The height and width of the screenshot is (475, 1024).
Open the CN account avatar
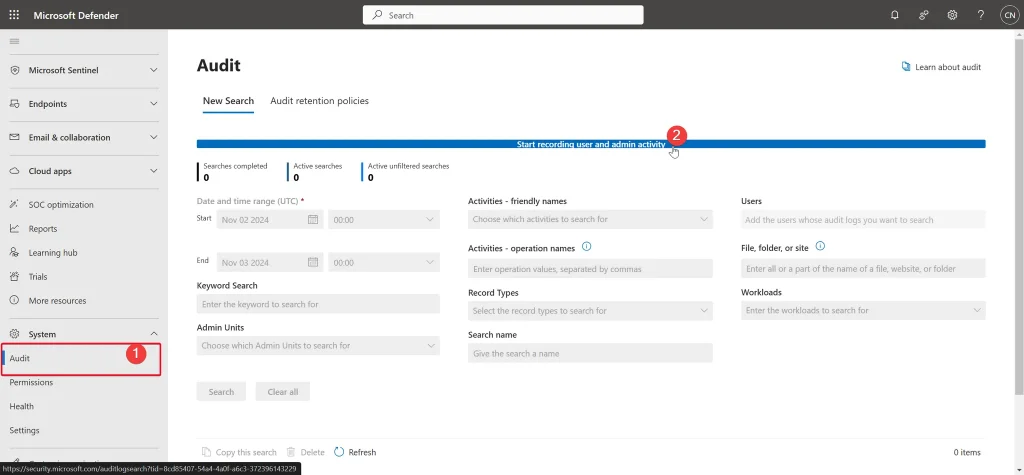tap(1009, 15)
